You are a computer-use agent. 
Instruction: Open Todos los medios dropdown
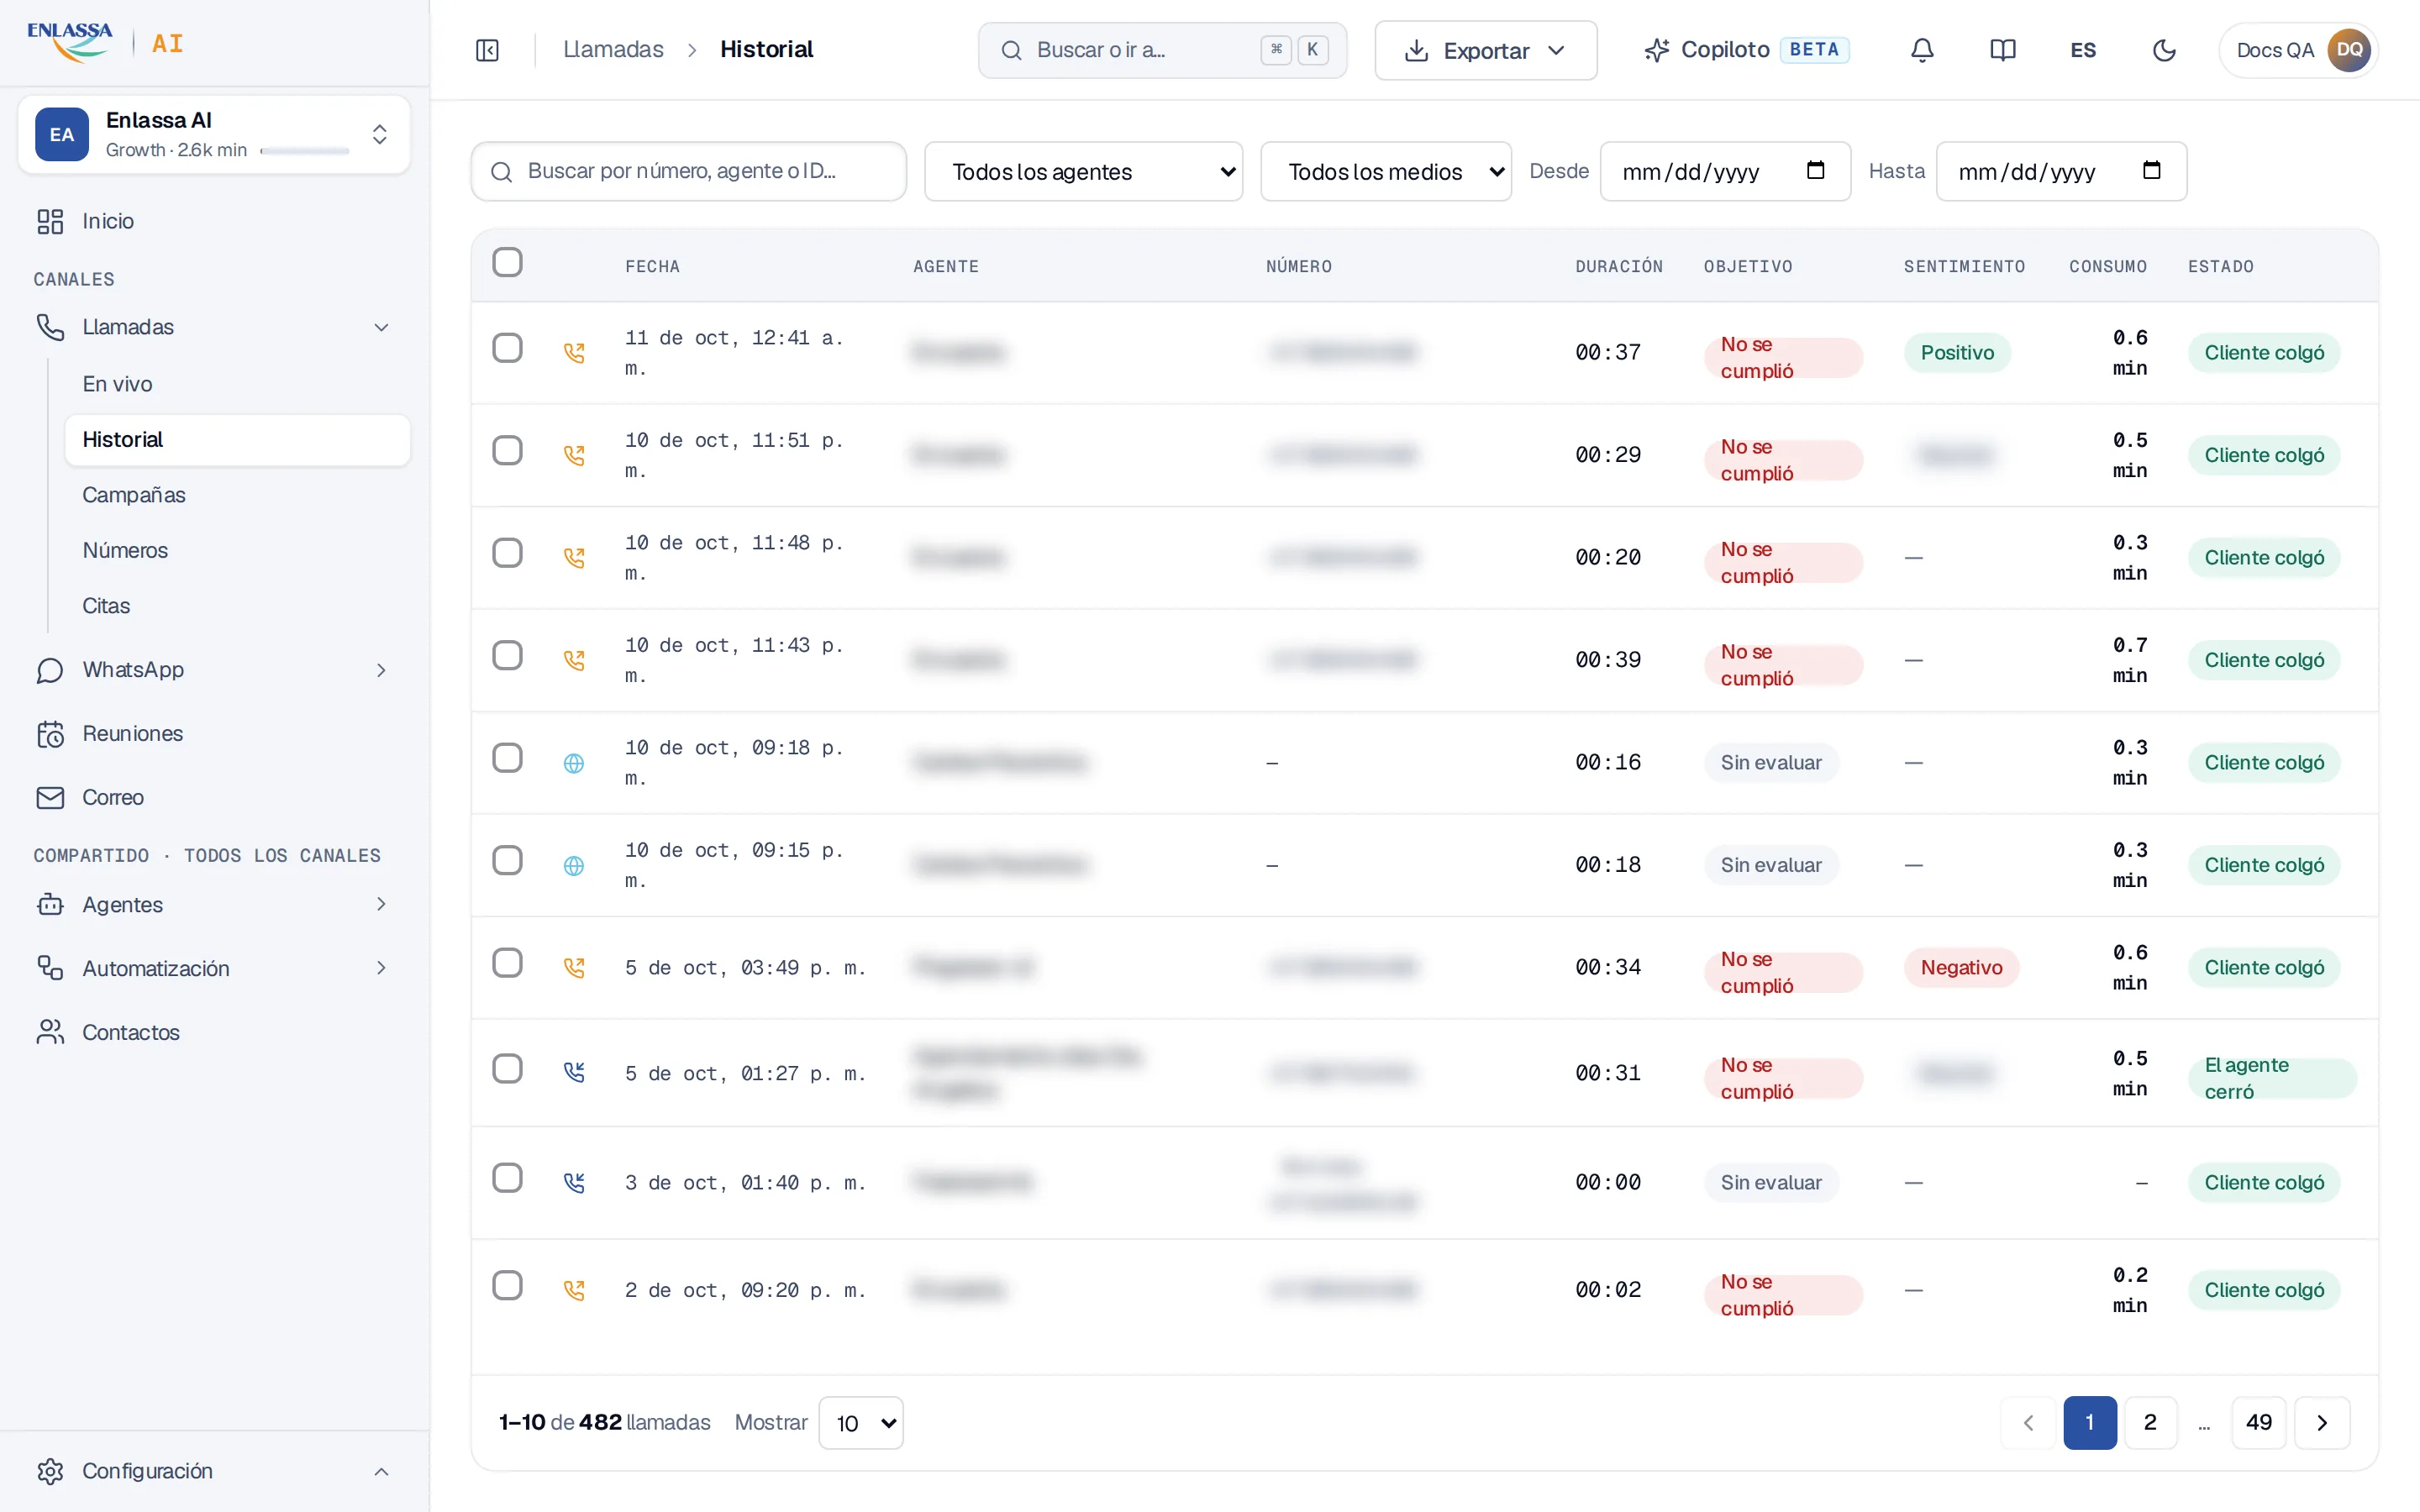coord(1386,172)
